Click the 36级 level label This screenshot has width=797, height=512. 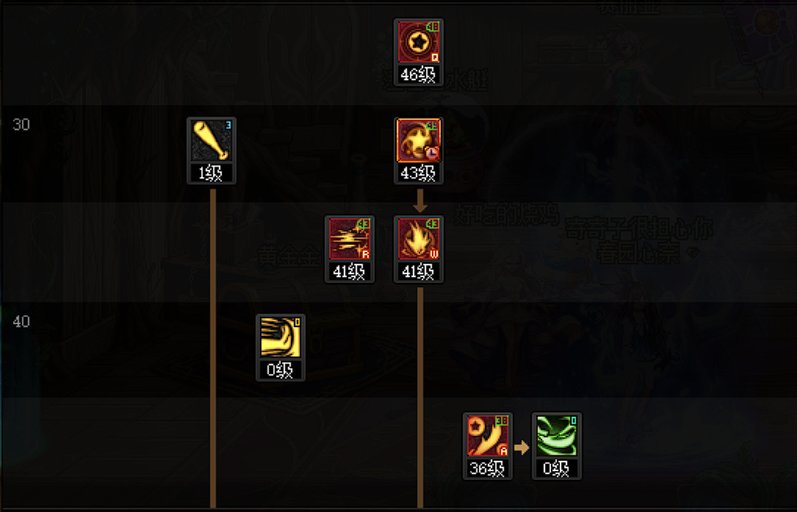tap(487, 468)
